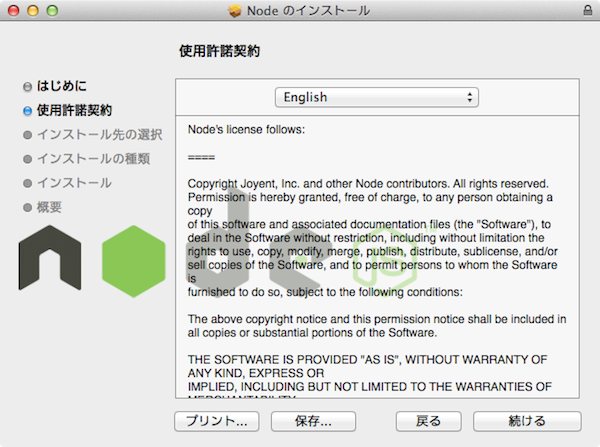Click the green zoom window button
The width and height of the screenshot is (600, 447).
(52, 11)
